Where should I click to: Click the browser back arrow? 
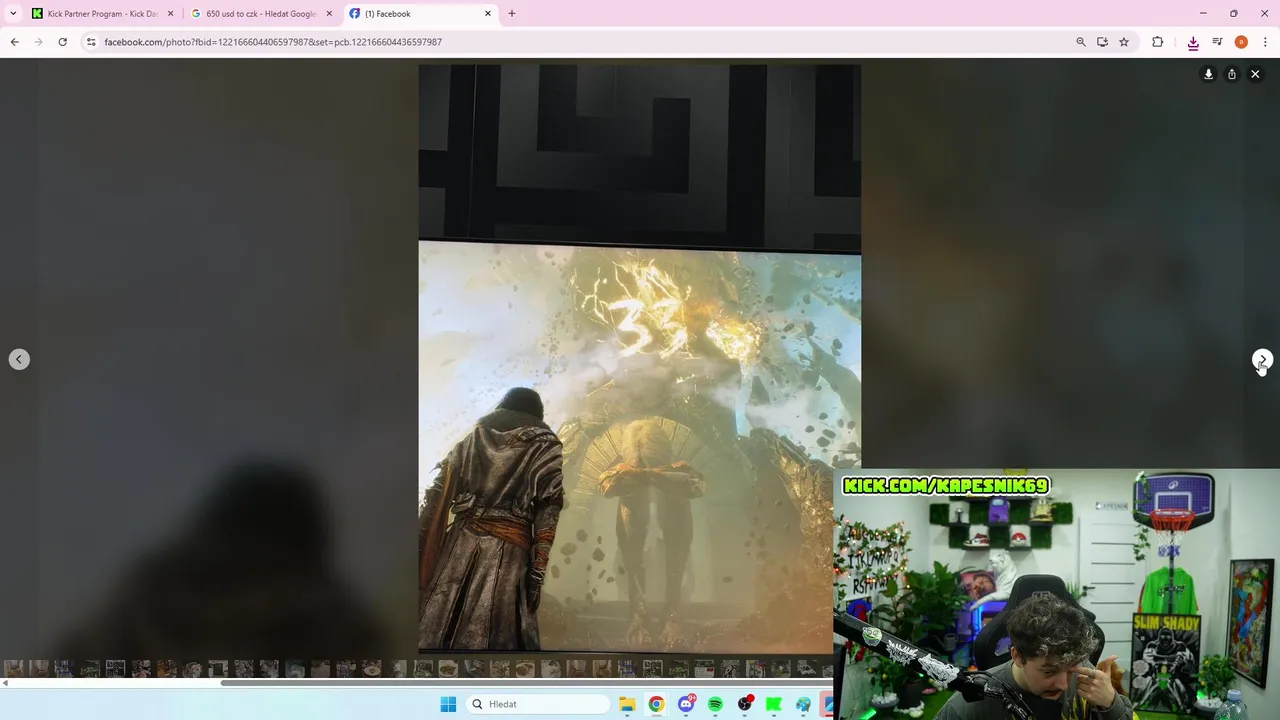tap(15, 42)
